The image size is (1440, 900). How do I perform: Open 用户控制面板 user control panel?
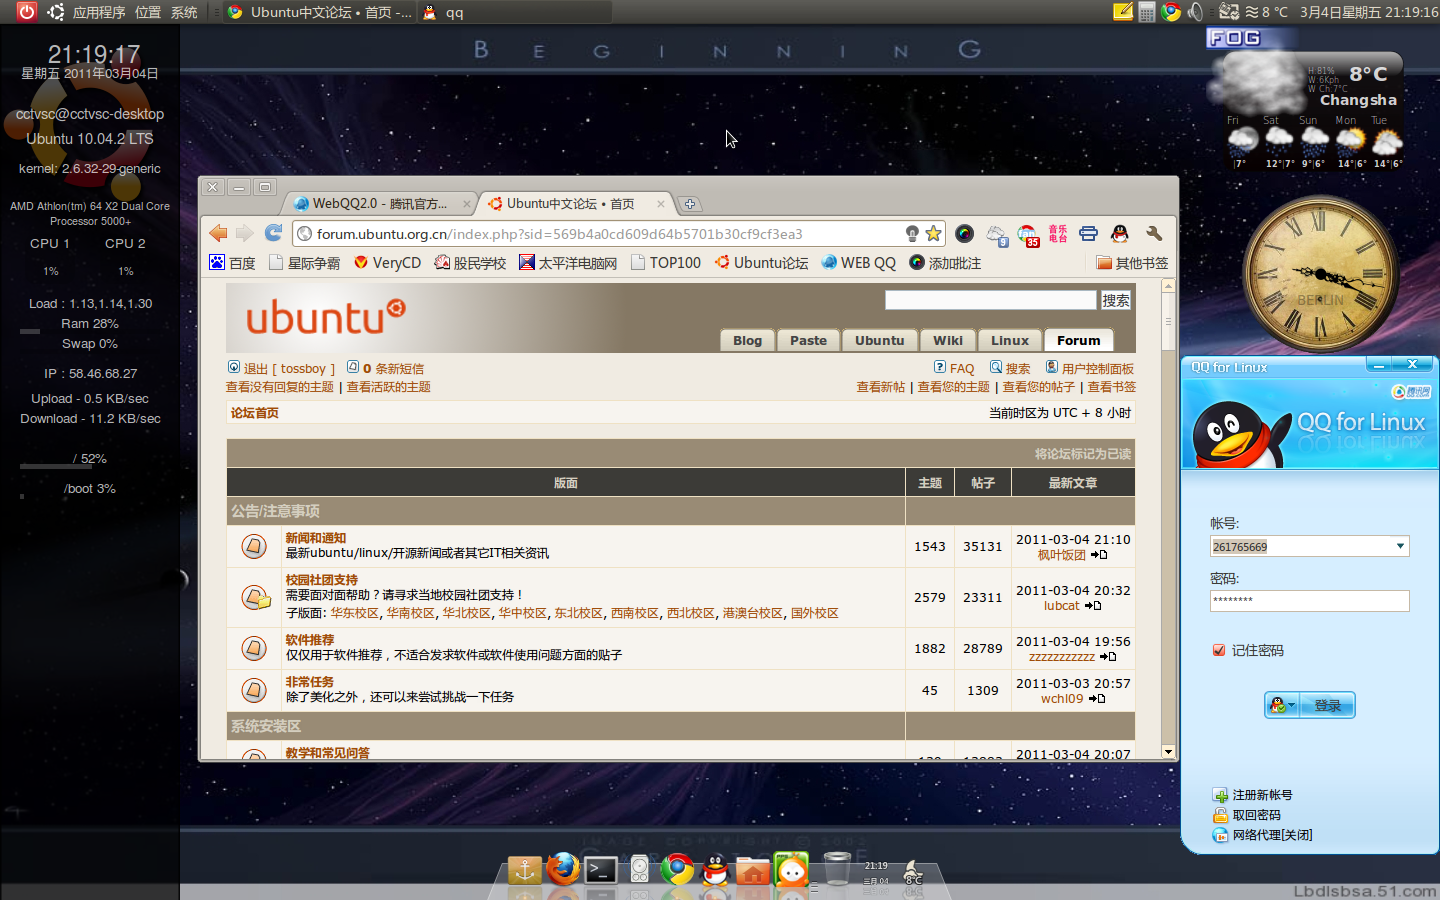pos(1097,368)
